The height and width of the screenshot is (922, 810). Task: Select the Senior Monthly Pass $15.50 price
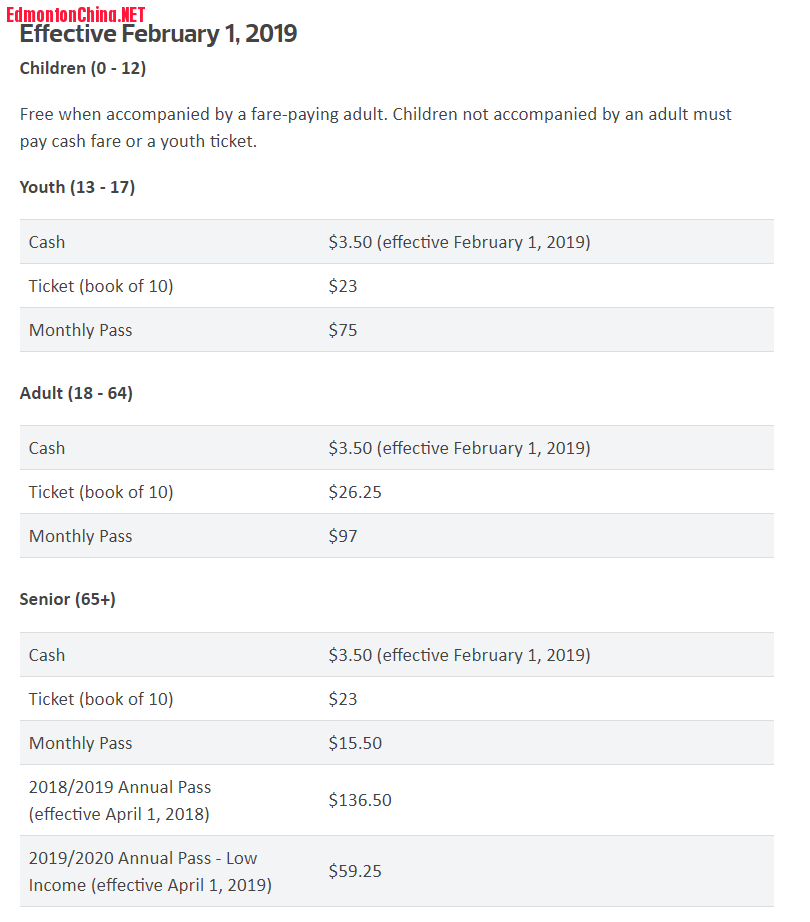[355, 743]
